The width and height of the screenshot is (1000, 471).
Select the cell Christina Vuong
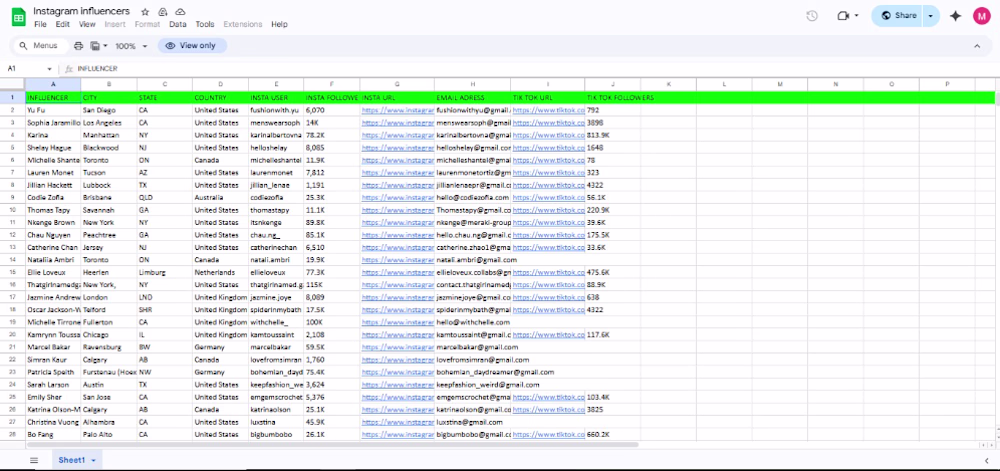click(x=53, y=422)
